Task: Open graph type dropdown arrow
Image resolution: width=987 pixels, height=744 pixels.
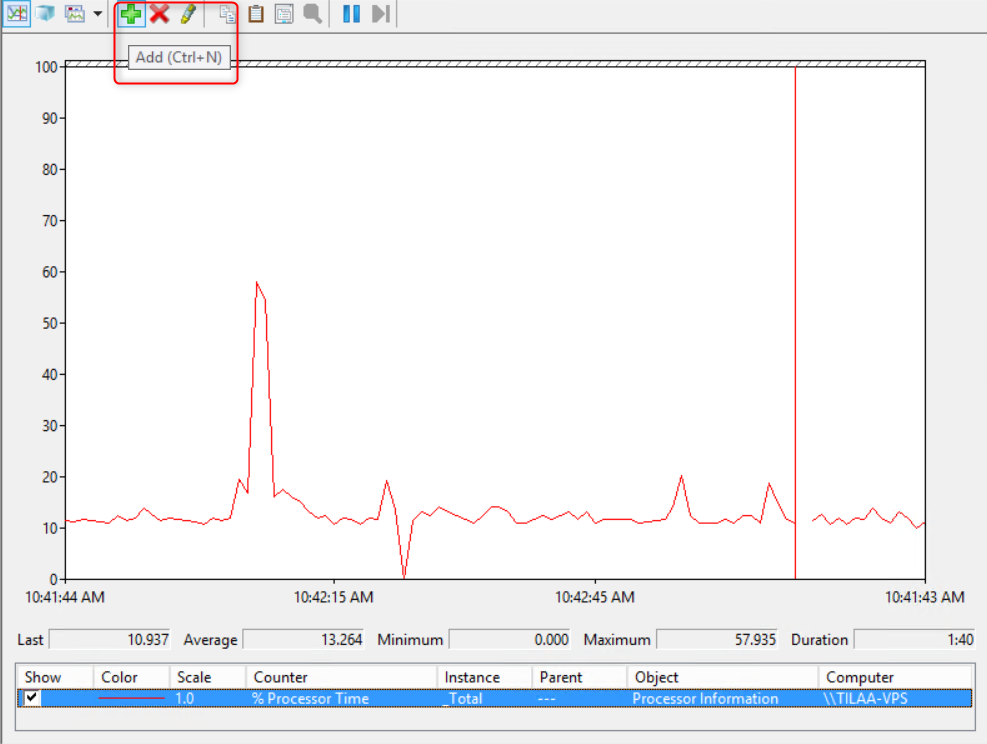Action: [x=98, y=14]
